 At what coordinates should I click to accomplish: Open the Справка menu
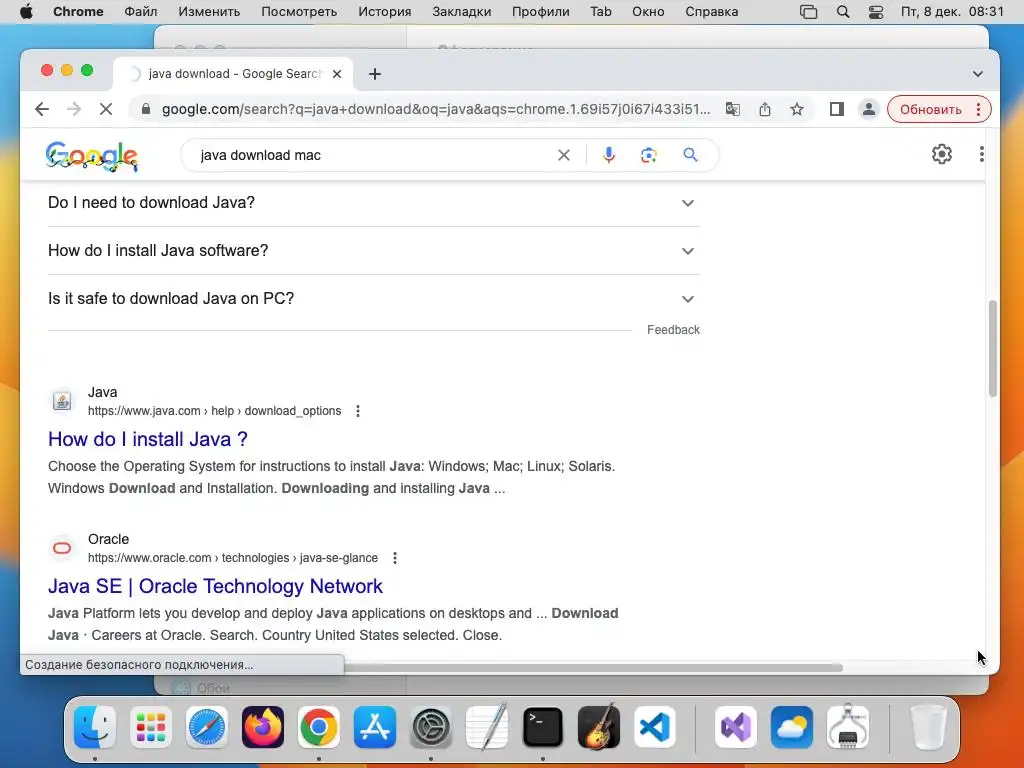tap(712, 12)
